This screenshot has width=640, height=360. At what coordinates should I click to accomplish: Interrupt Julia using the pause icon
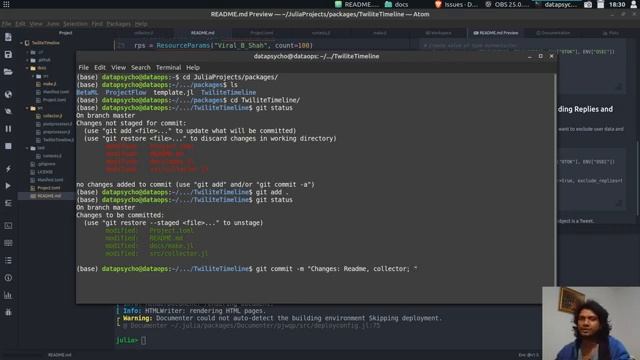point(8,129)
